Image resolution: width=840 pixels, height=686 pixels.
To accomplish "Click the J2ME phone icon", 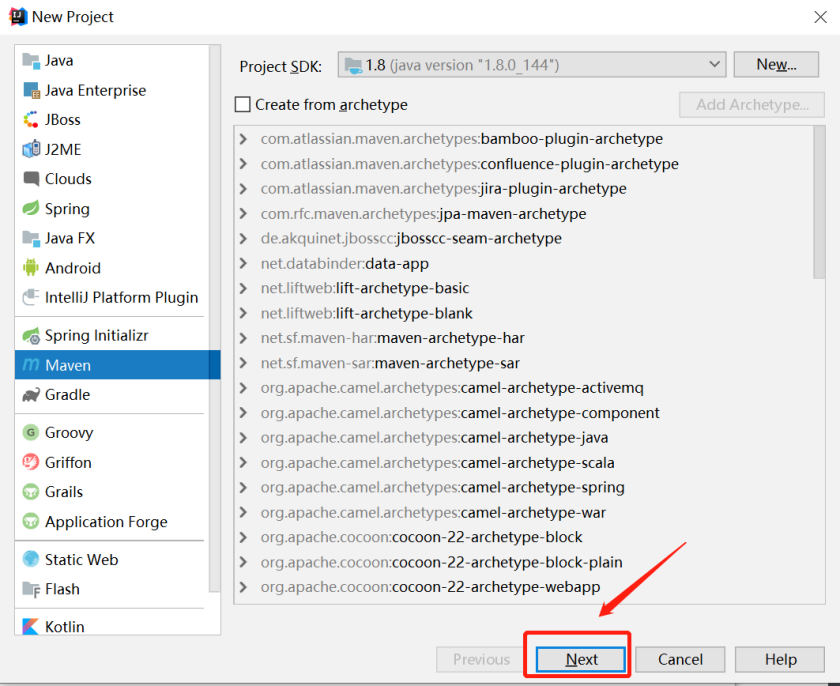I will coord(31,149).
